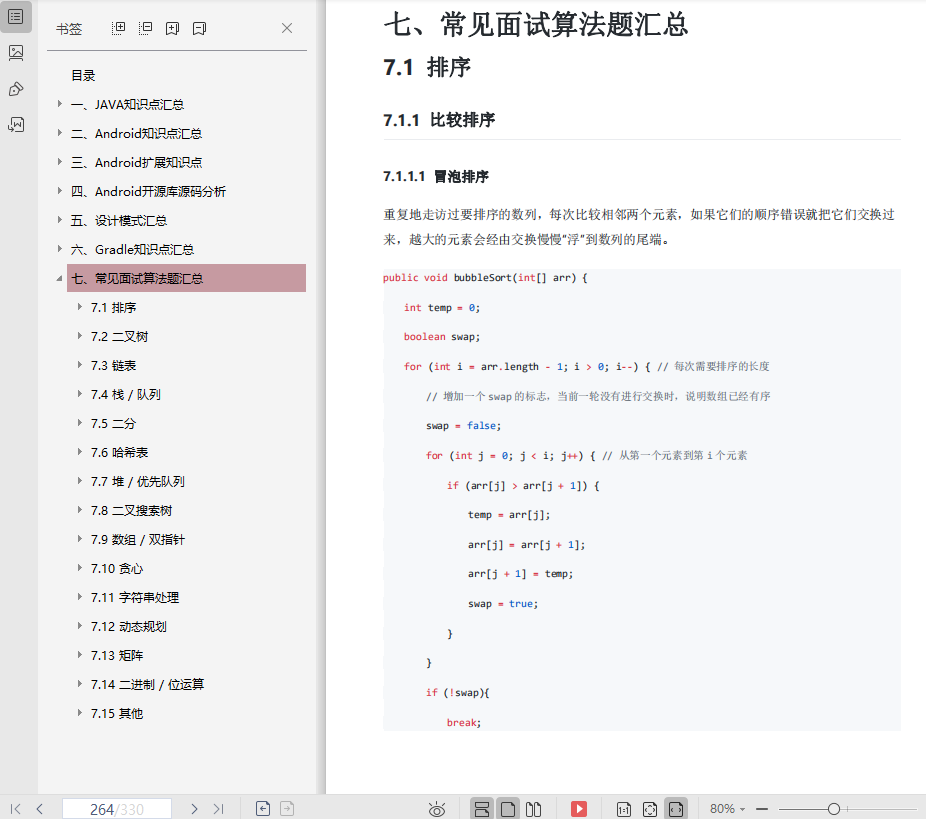Click the export/sign icon in left sidebar
Image resolution: width=926 pixels, height=819 pixels.
pyautogui.click(x=16, y=124)
